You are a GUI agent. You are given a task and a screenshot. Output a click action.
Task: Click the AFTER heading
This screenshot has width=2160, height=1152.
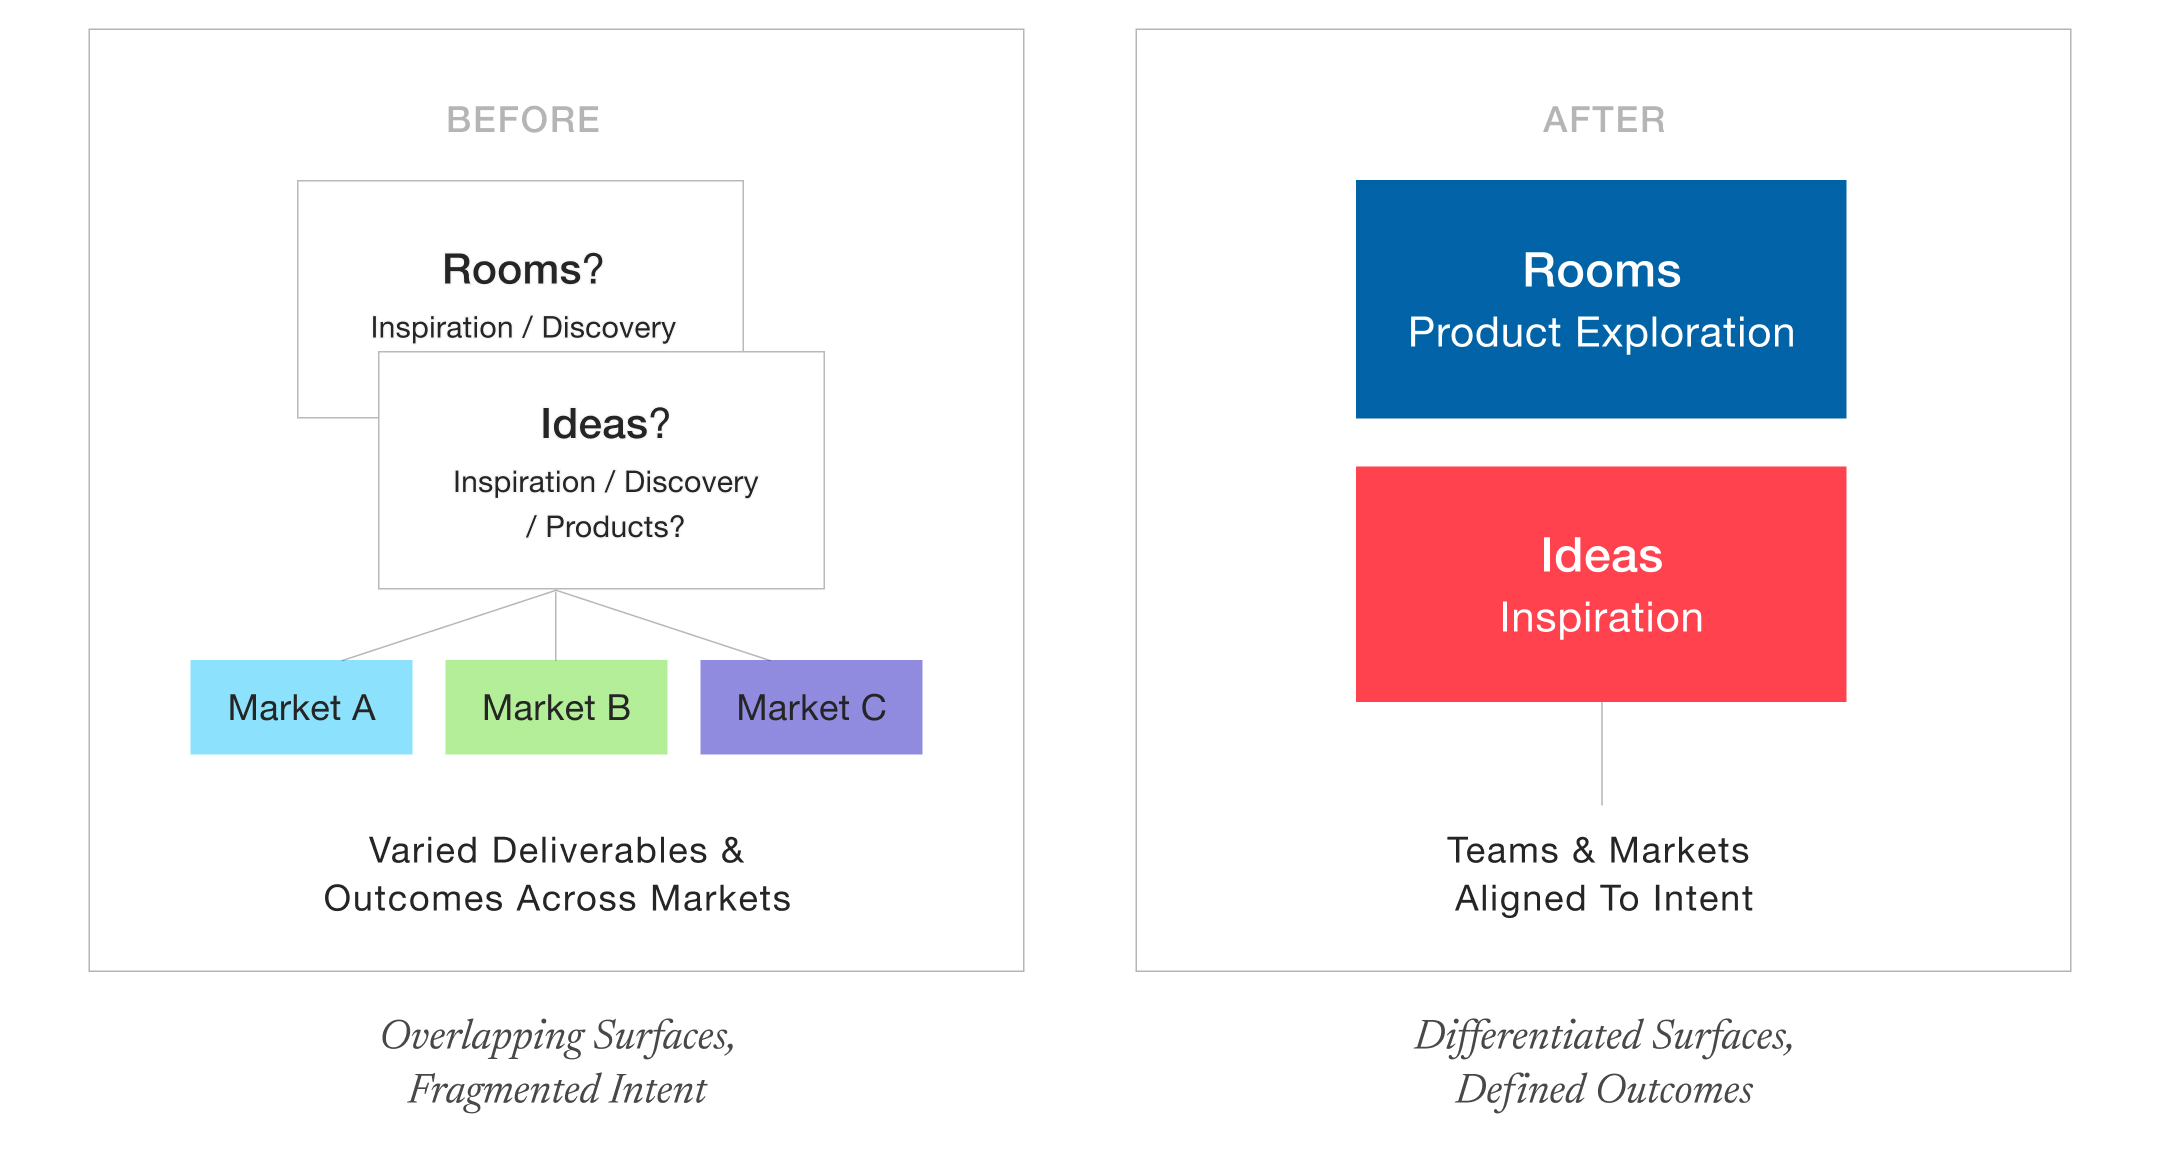(1604, 120)
